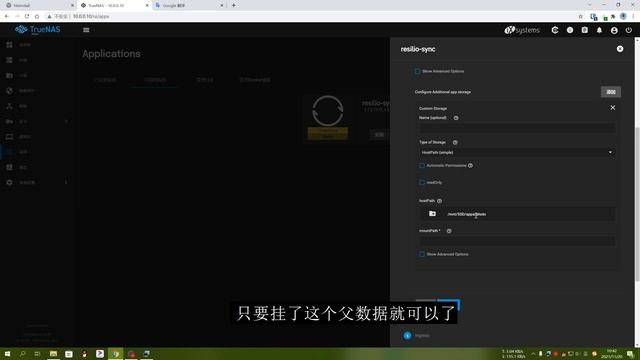
Task: Open the Reporting sidebar icon
Action: (9, 167)
